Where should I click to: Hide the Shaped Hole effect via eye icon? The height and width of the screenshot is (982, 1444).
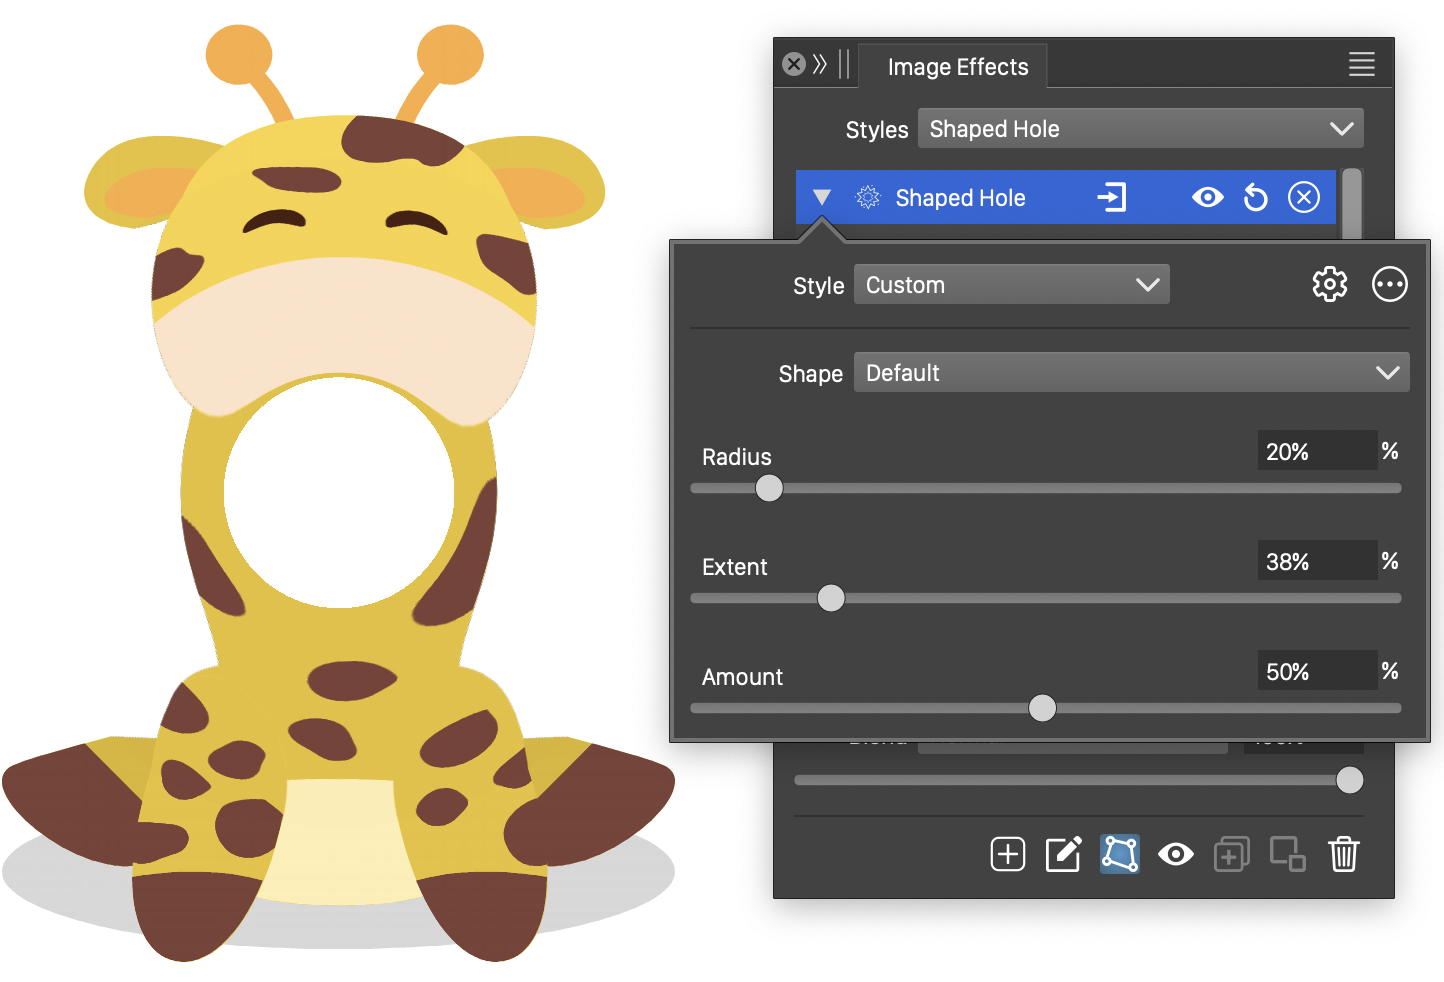[x=1207, y=198]
